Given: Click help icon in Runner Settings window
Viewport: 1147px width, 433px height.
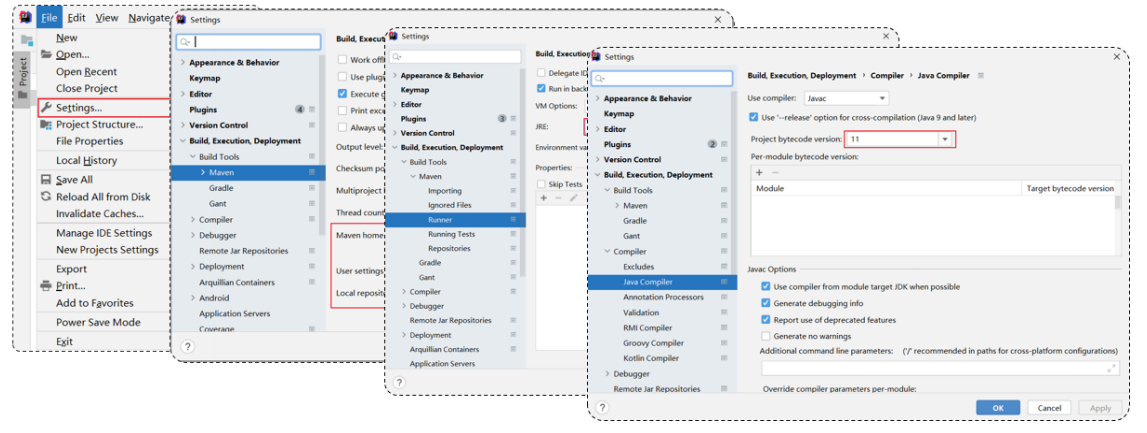Looking at the screenshot, I should [399, 383].
